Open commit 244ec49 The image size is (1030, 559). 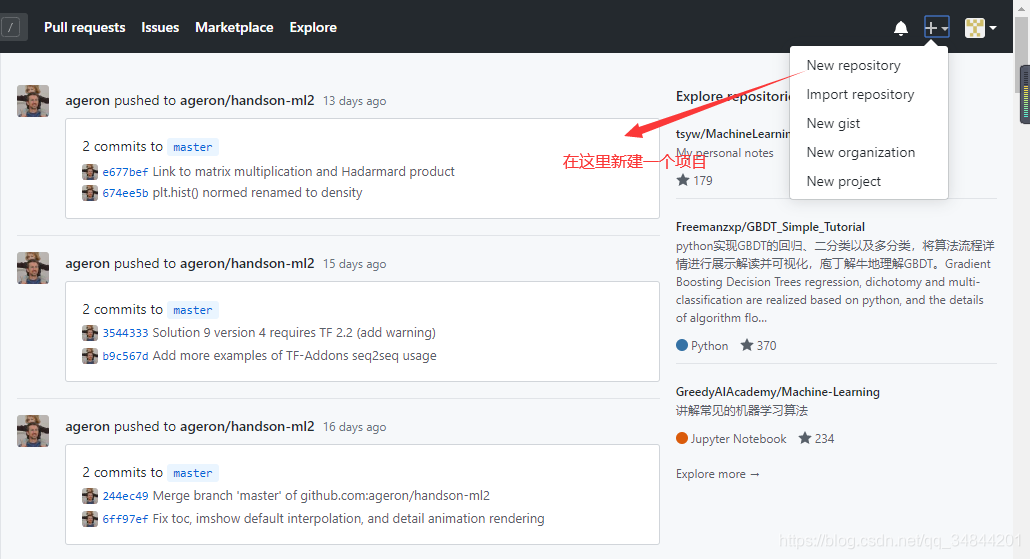pos(125,496)
